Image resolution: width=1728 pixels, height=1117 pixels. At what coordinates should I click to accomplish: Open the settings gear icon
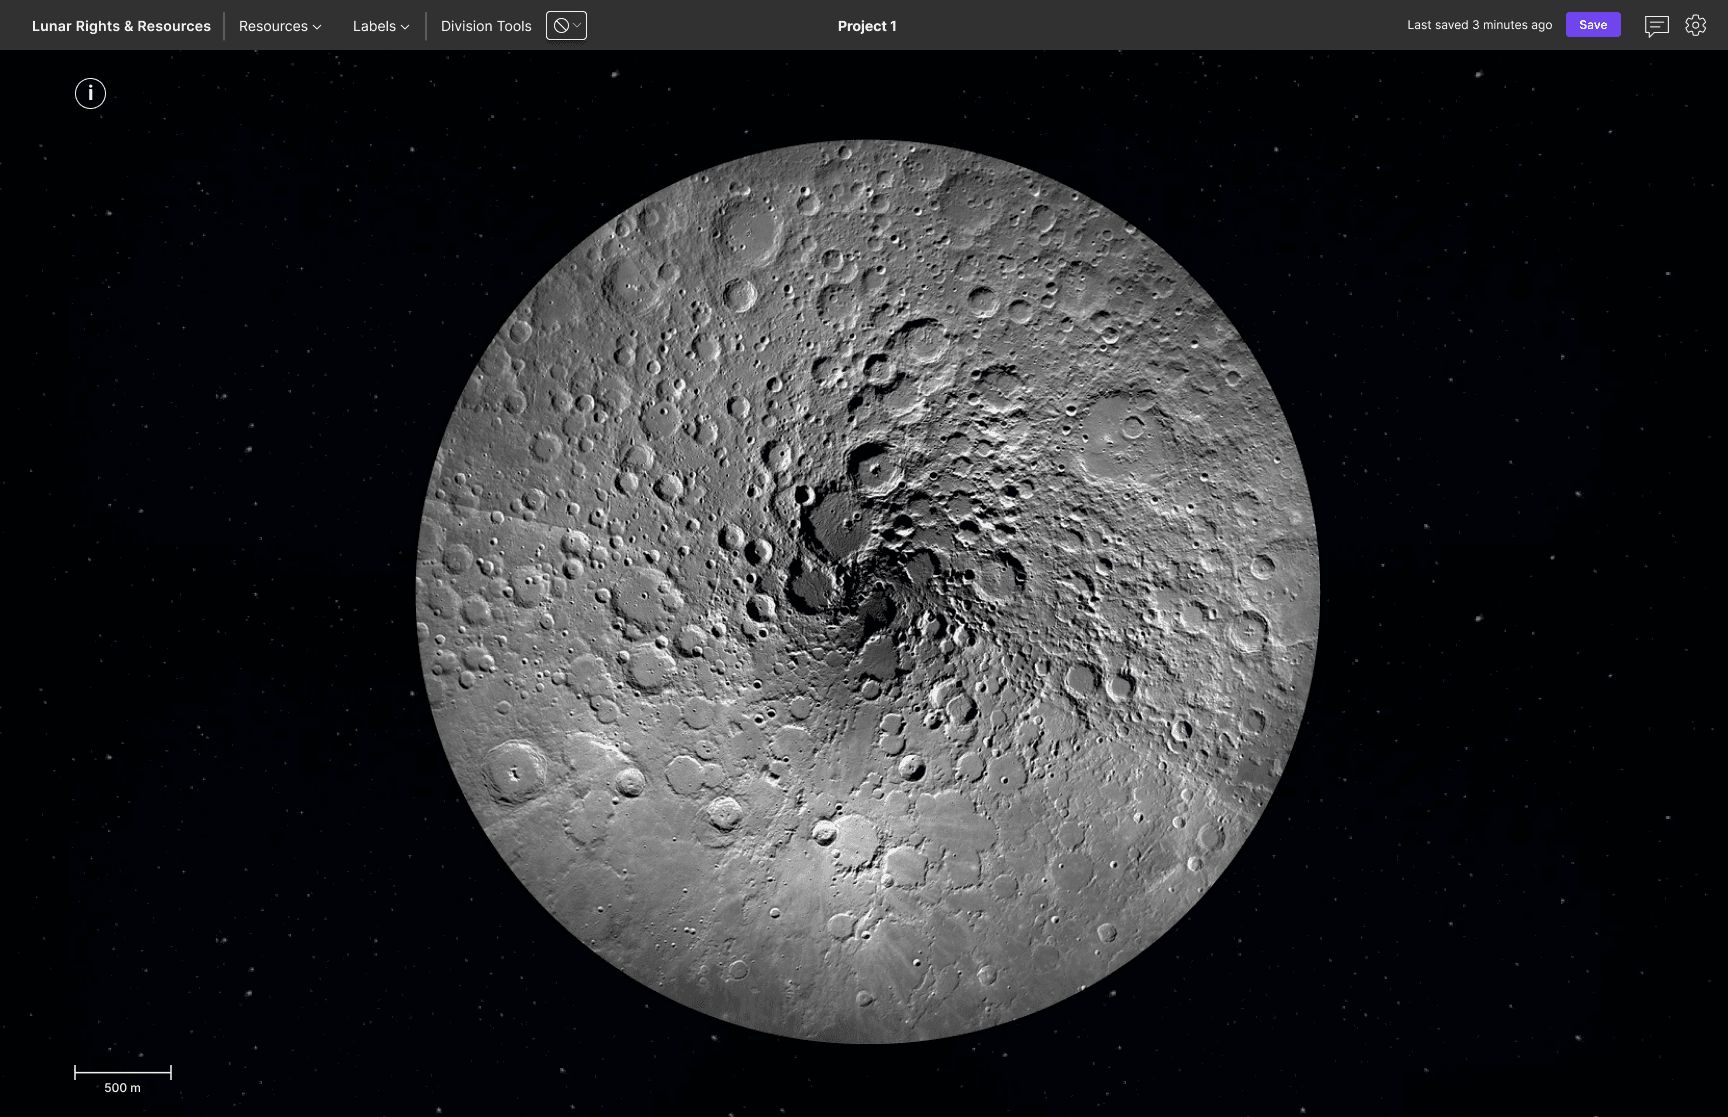pyautogui.click(x=1695, y=26)
